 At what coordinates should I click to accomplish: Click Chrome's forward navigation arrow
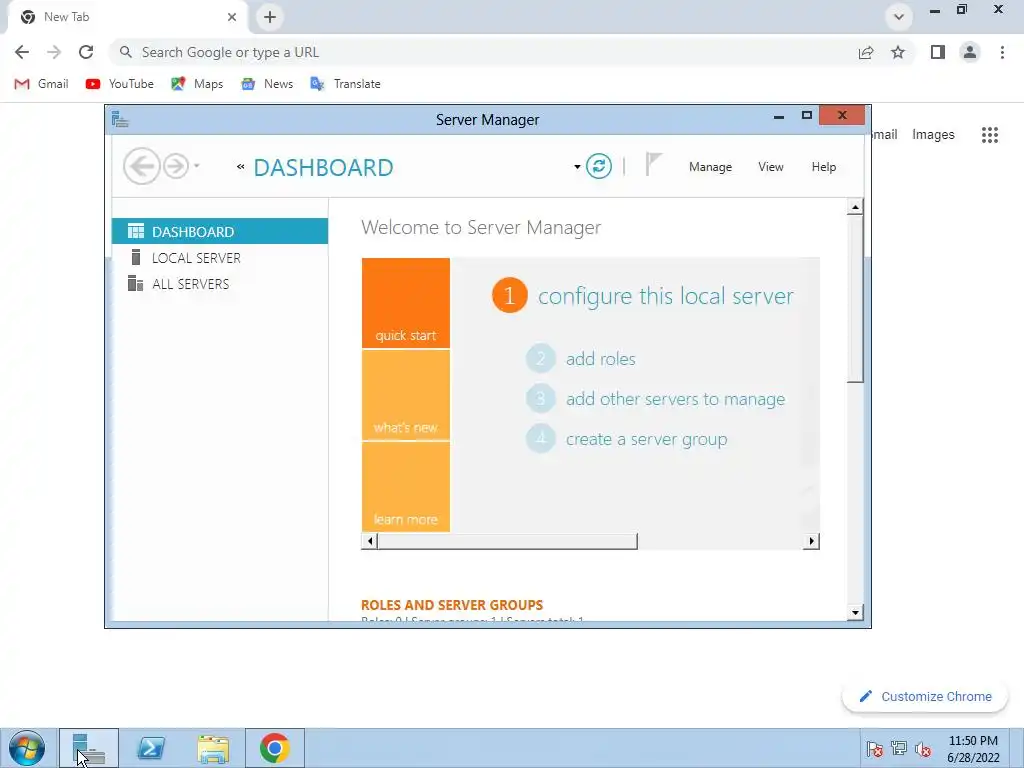tap(54, 52)
